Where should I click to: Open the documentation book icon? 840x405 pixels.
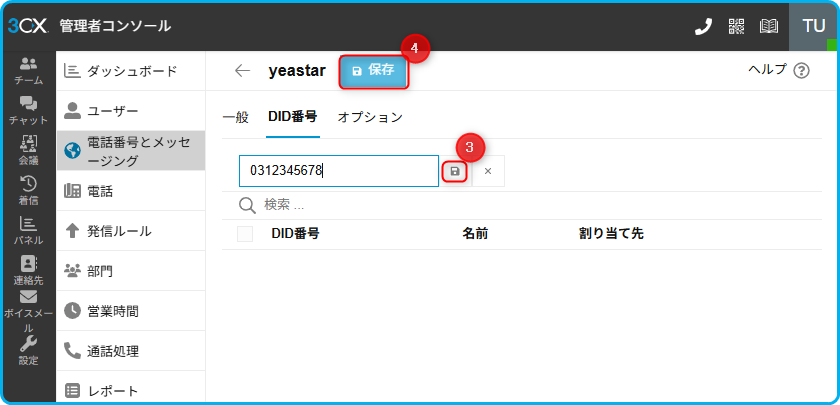click(769, 26)
